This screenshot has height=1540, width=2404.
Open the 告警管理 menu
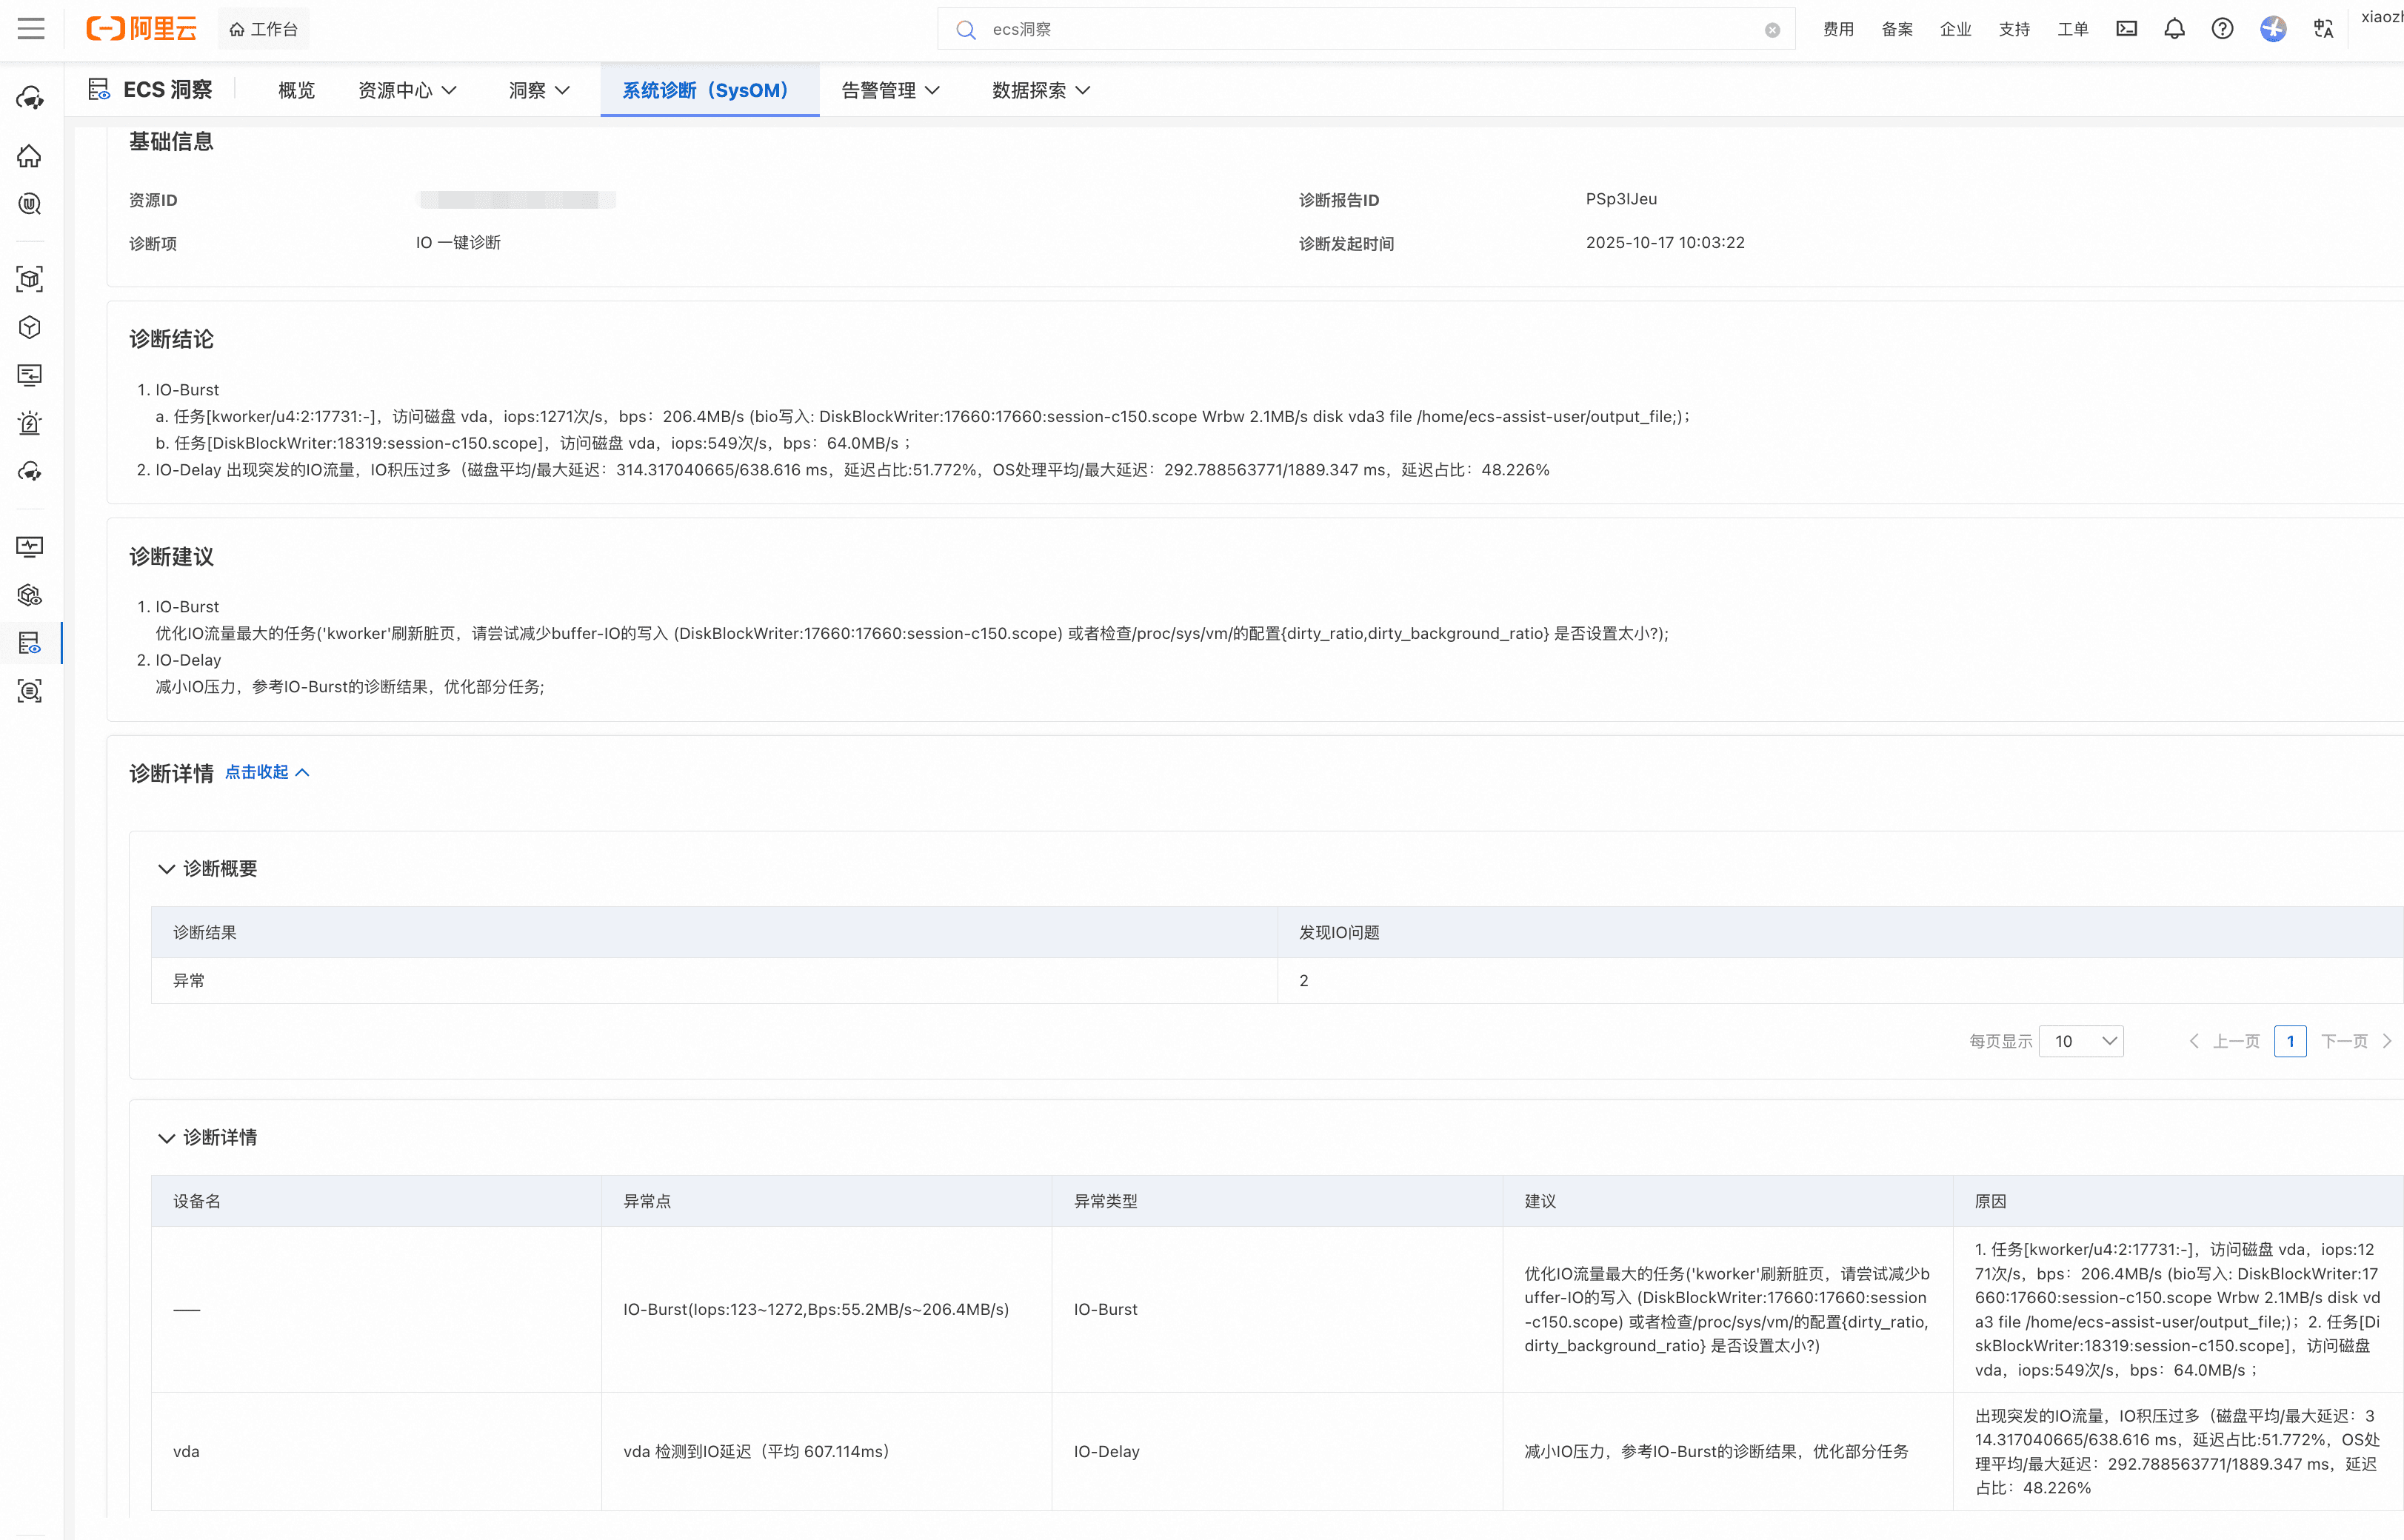[x=890, y=90]
